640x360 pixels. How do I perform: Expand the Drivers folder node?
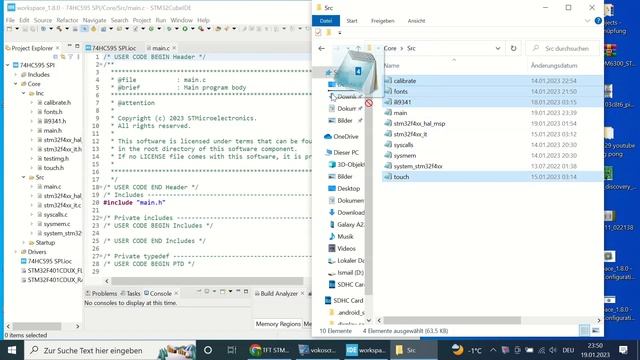click(16, 252)
